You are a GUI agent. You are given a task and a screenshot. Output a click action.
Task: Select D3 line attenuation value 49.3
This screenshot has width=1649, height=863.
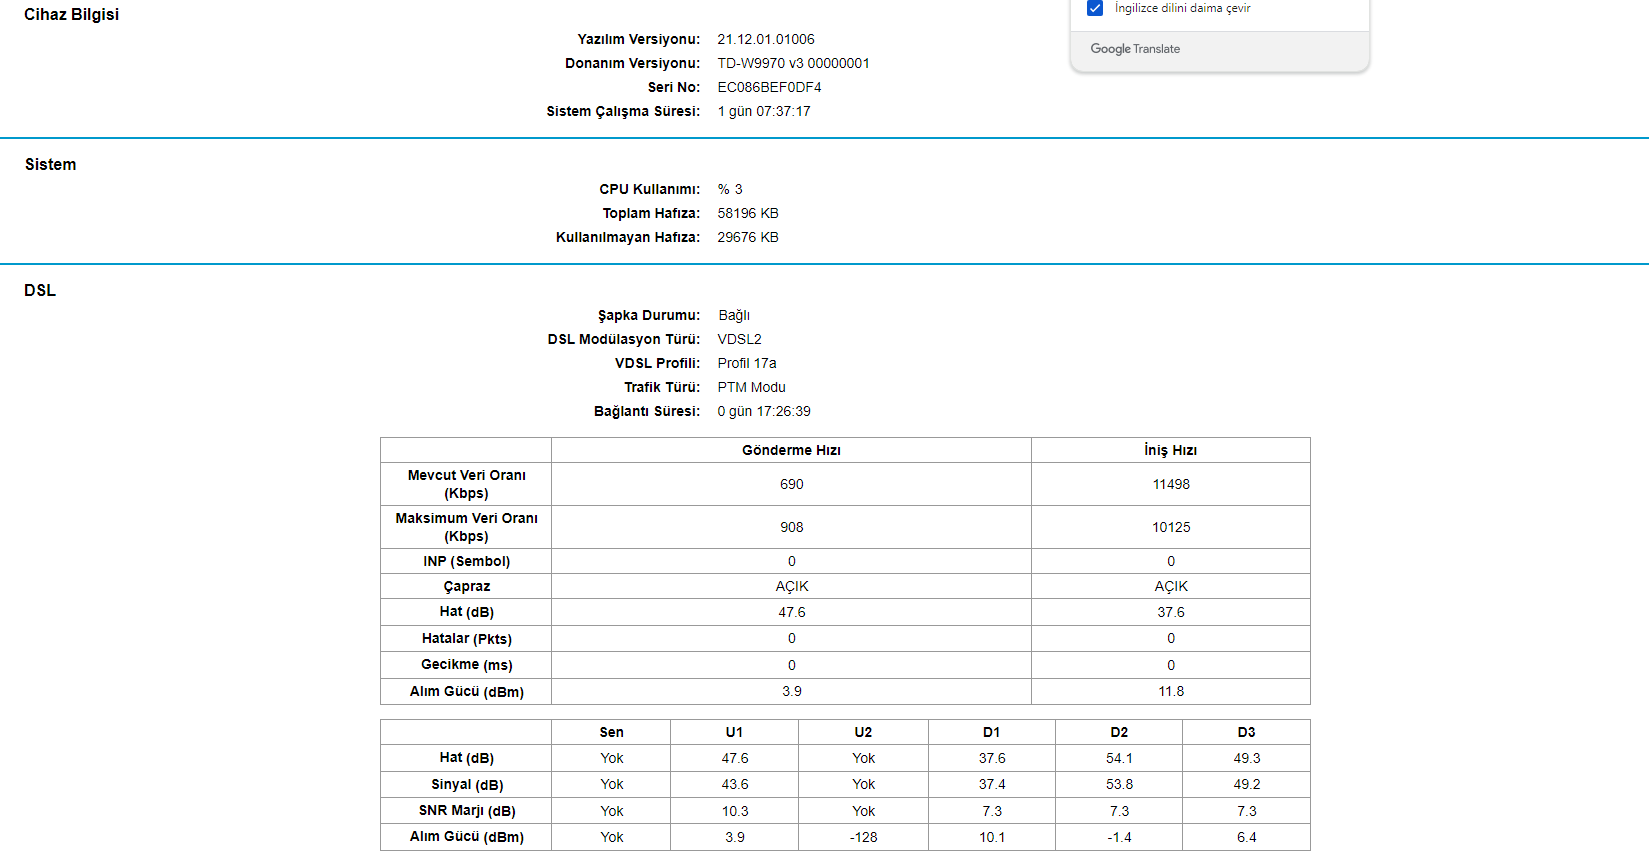click(1246, 758)
